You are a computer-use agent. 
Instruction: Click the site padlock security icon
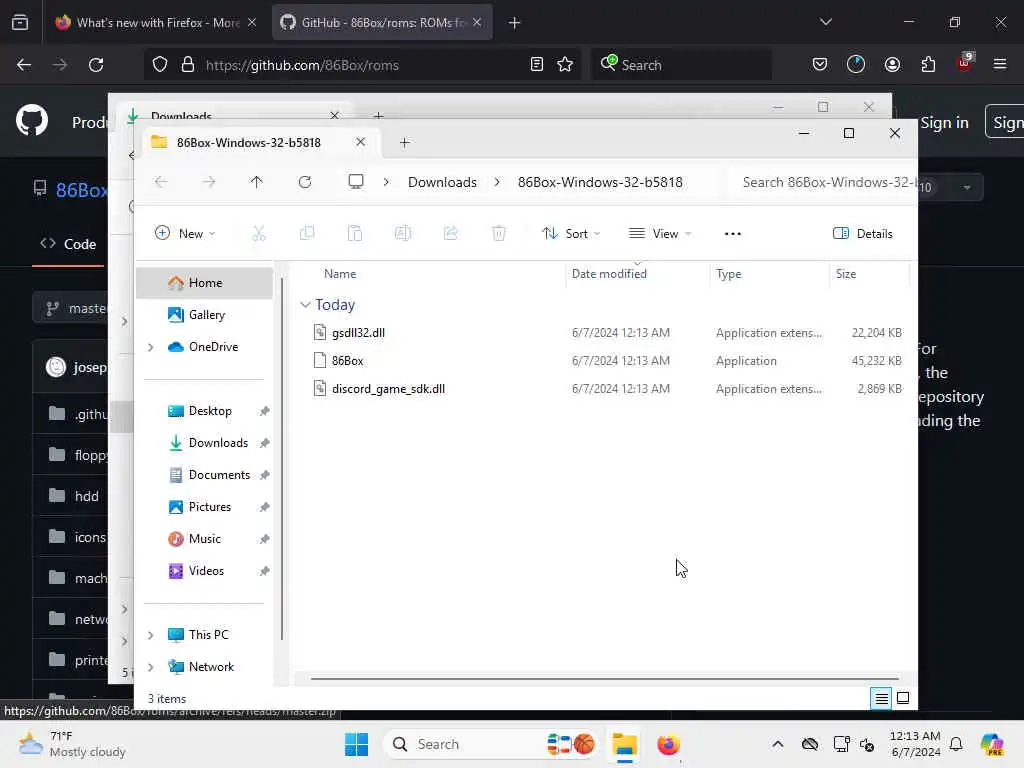(188, 64)
